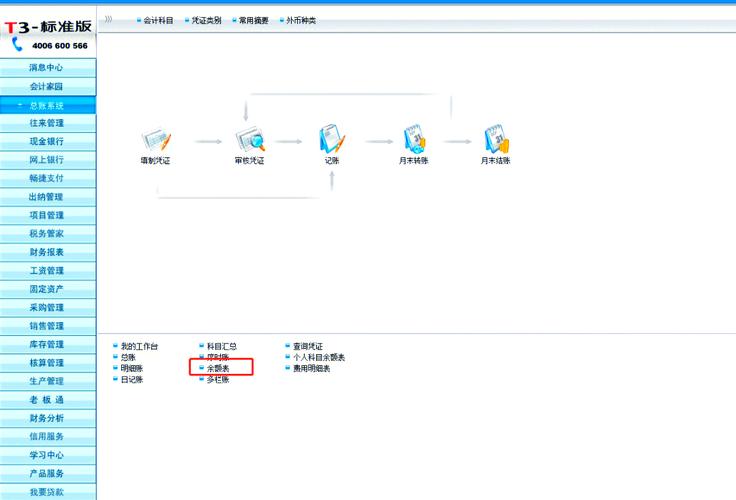736x500 pixels.
Task: Click the T3-标准版 logo
Action: [x=48, y=27]
